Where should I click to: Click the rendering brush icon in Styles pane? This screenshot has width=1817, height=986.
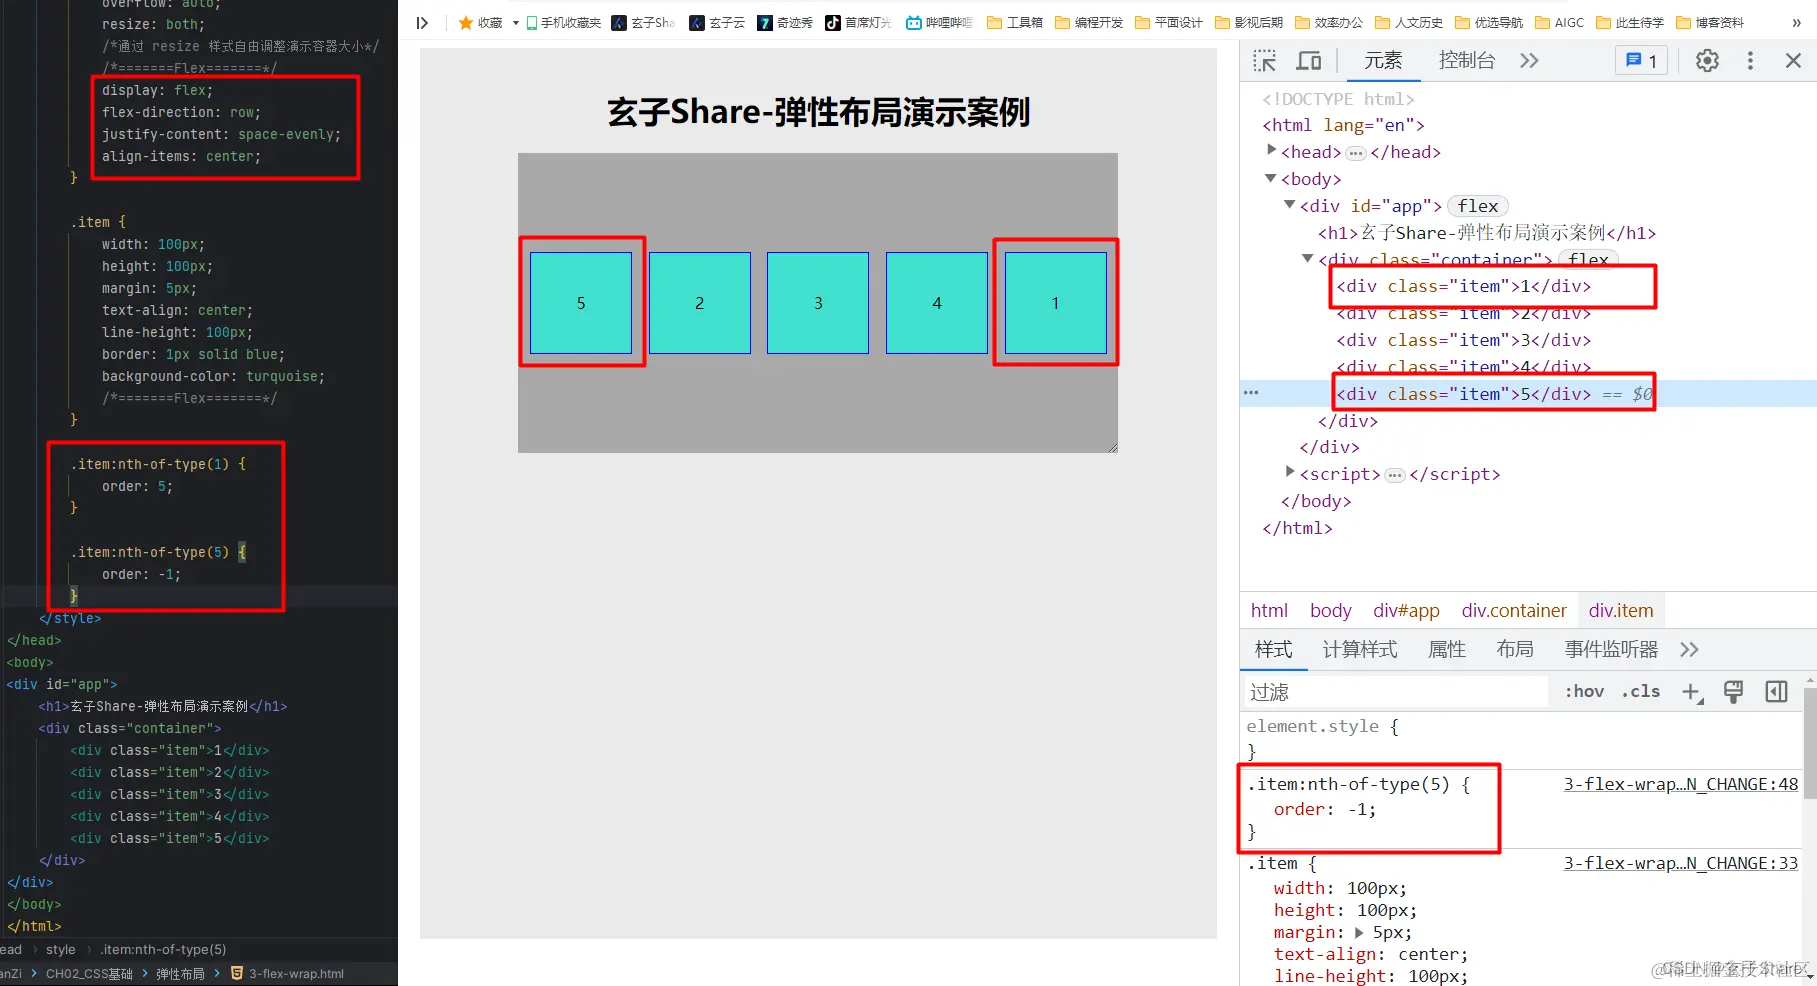click(1733, 691)
